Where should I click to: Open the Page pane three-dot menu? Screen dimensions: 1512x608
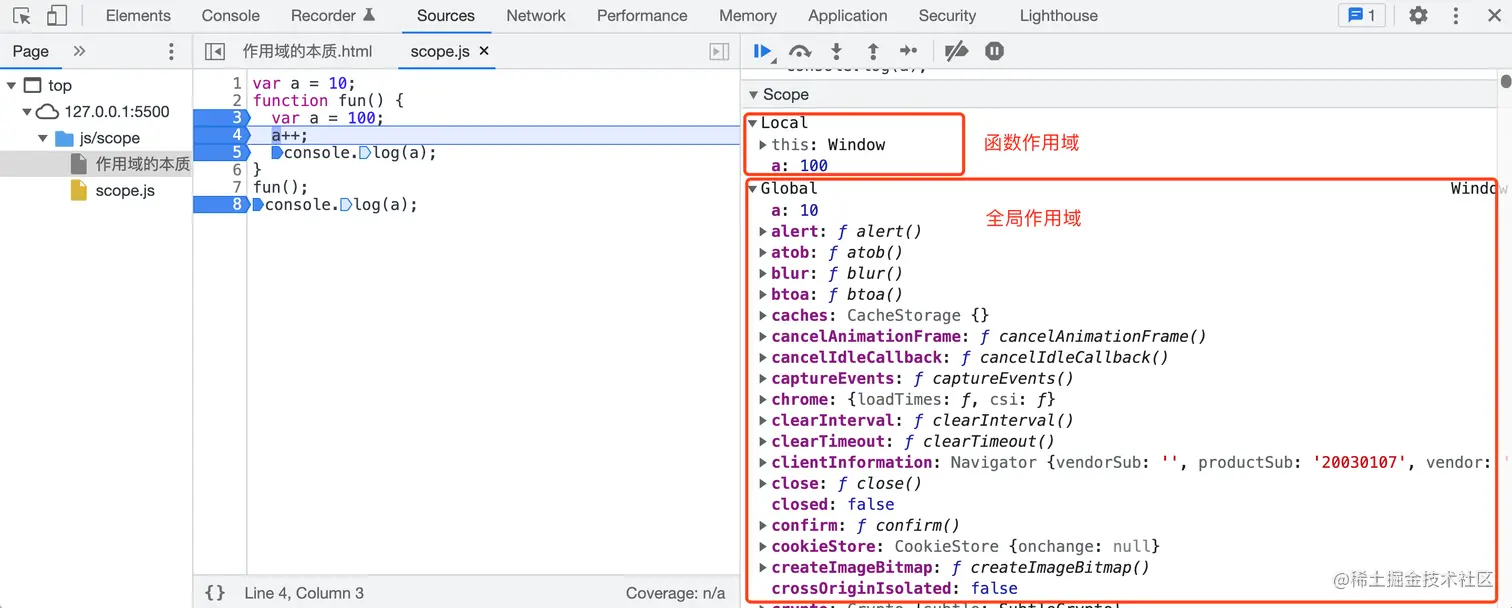pyautogui.click(x=171, y=51)
